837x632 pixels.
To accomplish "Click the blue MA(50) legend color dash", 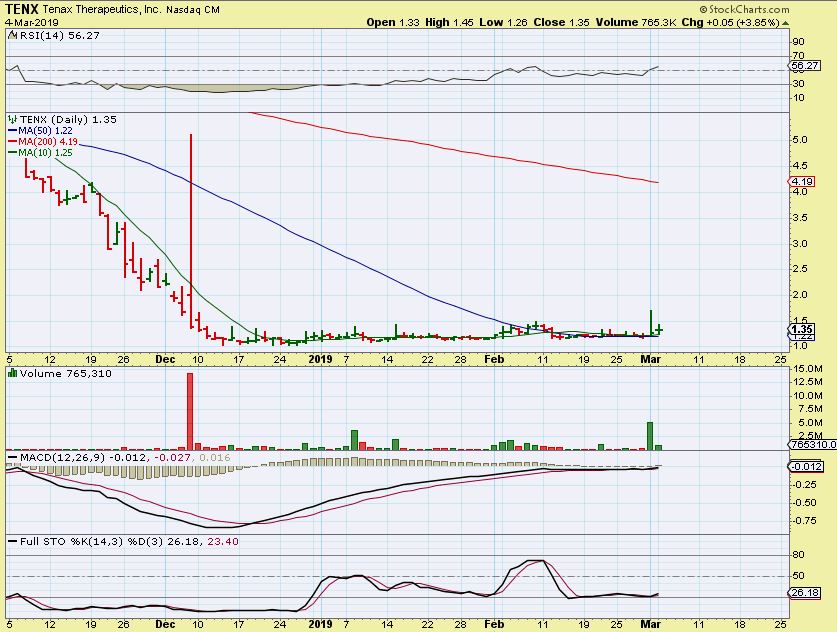I will click(13, 130).
